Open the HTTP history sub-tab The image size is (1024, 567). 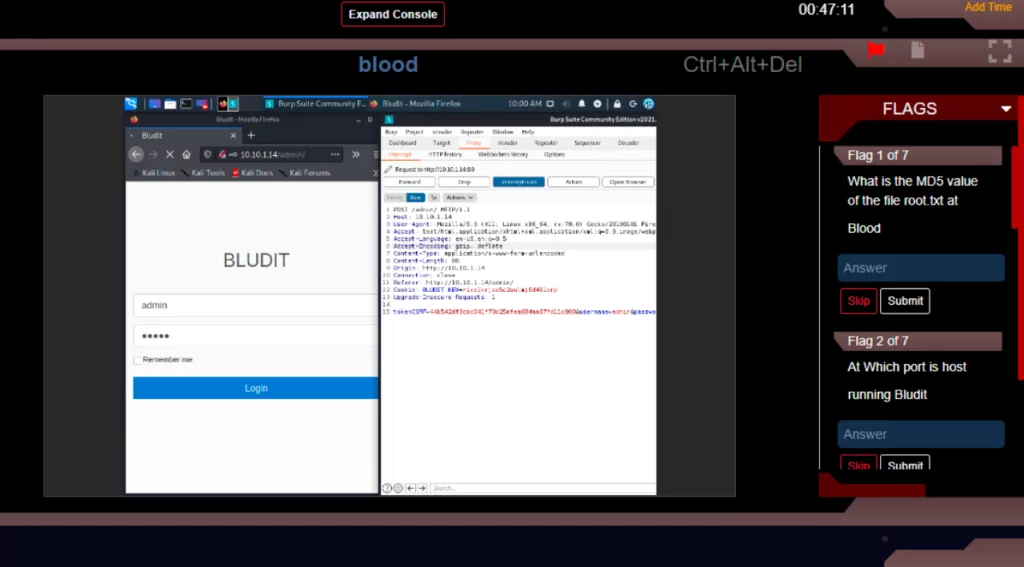pos(445,155)
